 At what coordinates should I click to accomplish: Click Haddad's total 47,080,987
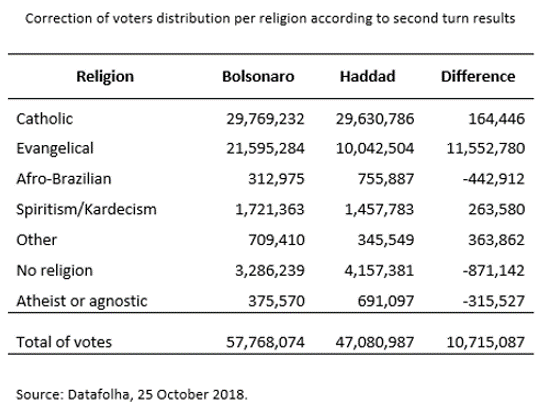pos(375,342)
